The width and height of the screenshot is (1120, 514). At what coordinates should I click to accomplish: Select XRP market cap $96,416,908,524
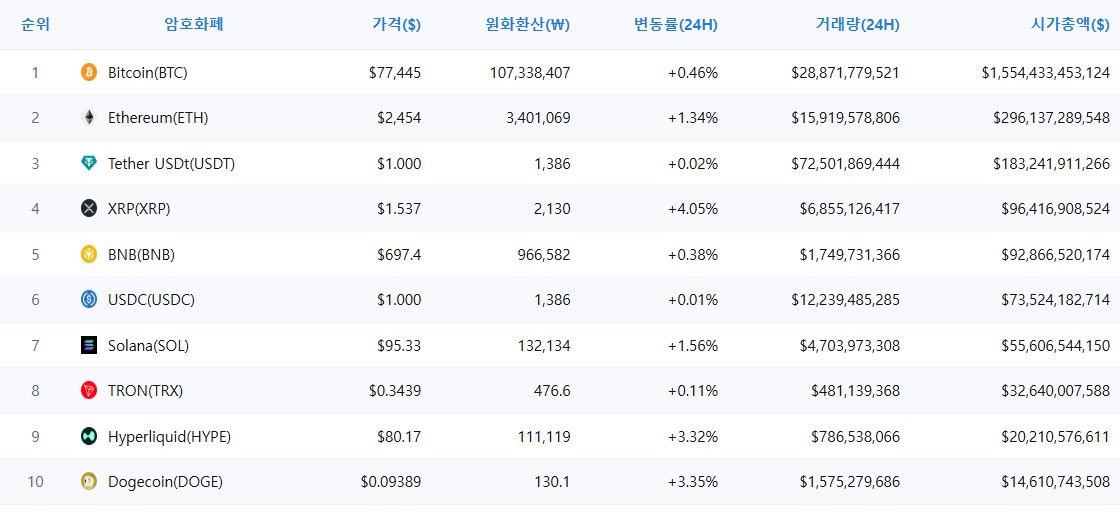point(1056,208)
